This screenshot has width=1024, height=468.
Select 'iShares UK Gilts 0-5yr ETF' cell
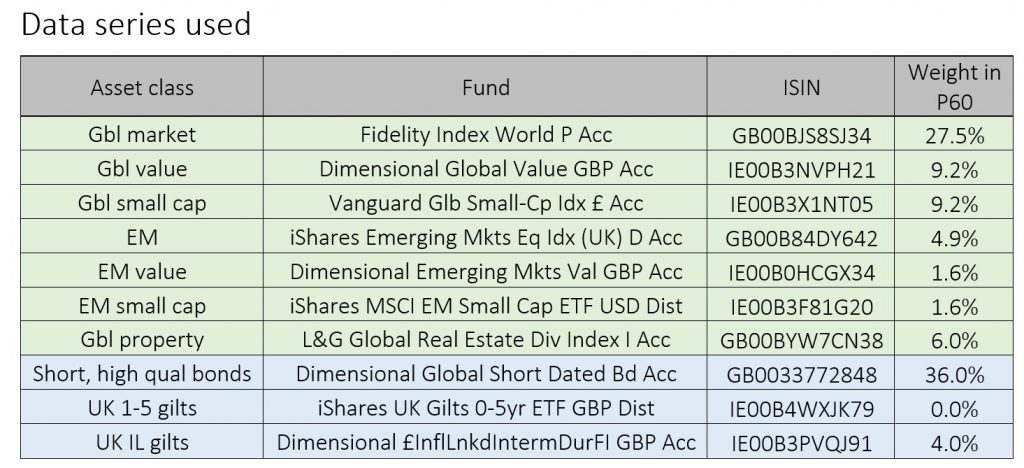pos(485,407)
